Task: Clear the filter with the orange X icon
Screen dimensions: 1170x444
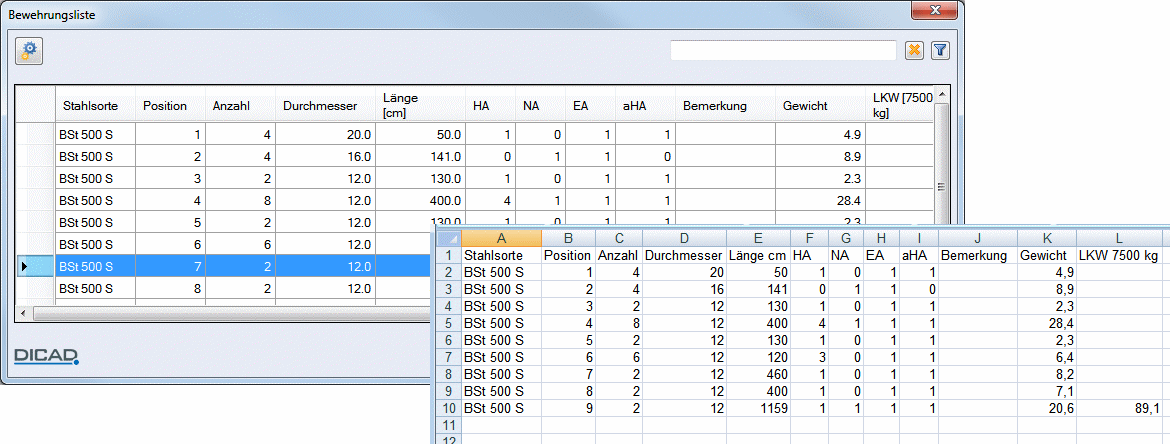Action: 914,51
